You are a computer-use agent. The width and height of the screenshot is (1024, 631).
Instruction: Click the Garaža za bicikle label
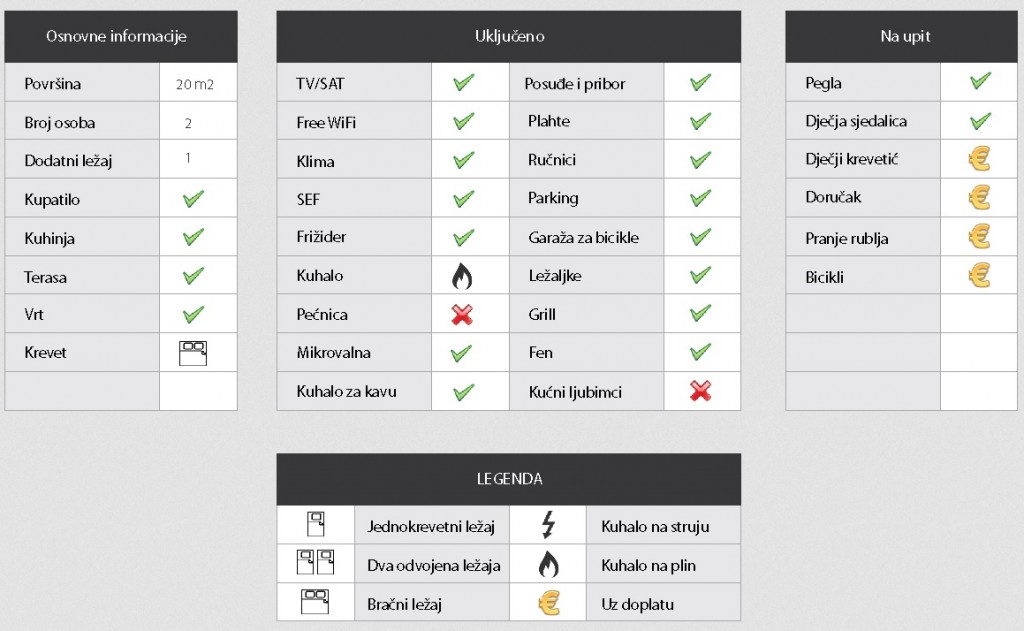[583, 238]
